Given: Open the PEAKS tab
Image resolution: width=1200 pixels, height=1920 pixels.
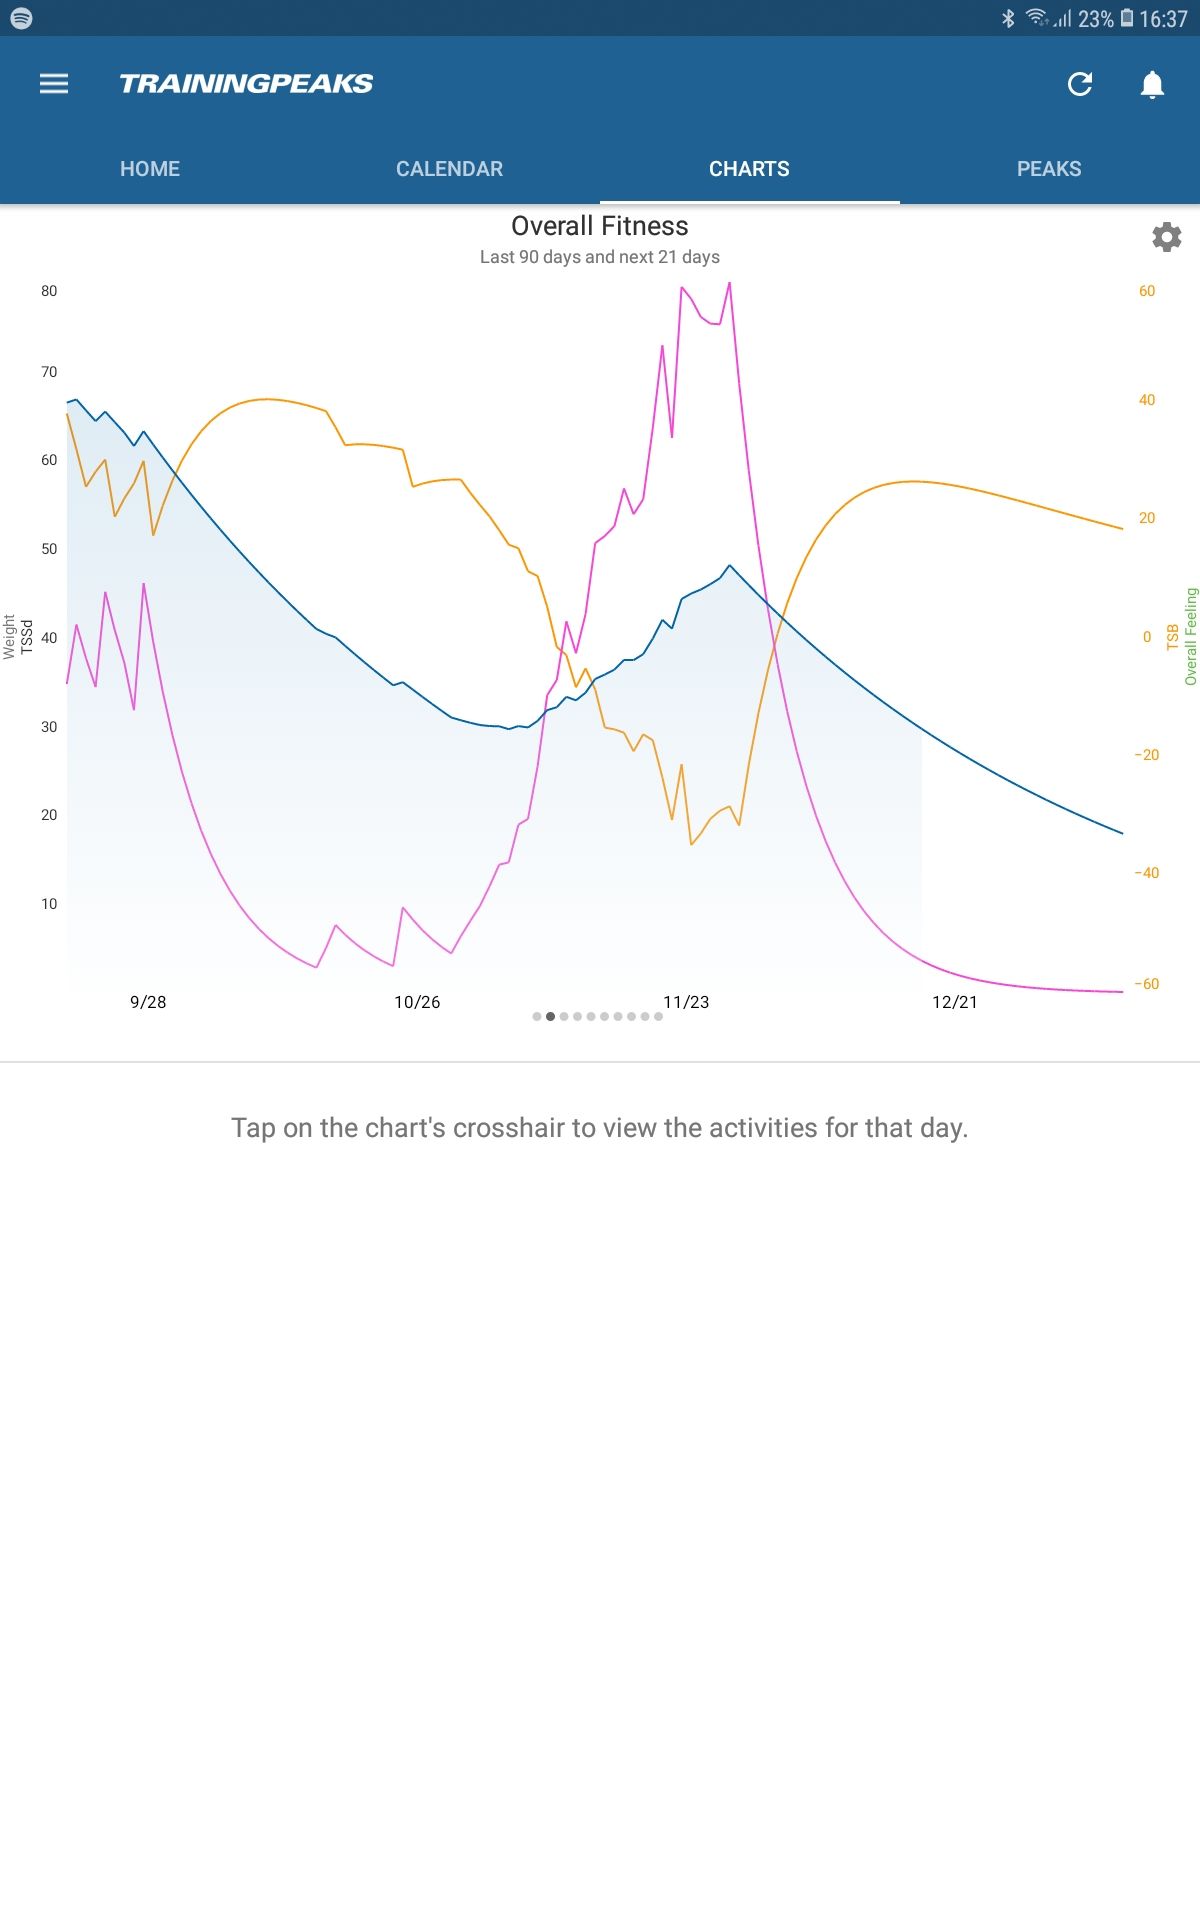Looking at the screenshot, I should tap(1048, 168).
